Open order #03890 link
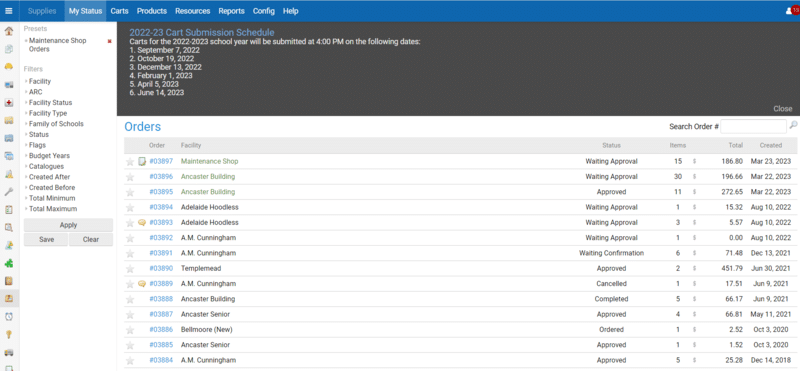800x371 pixels. click(x=161, y=268)
